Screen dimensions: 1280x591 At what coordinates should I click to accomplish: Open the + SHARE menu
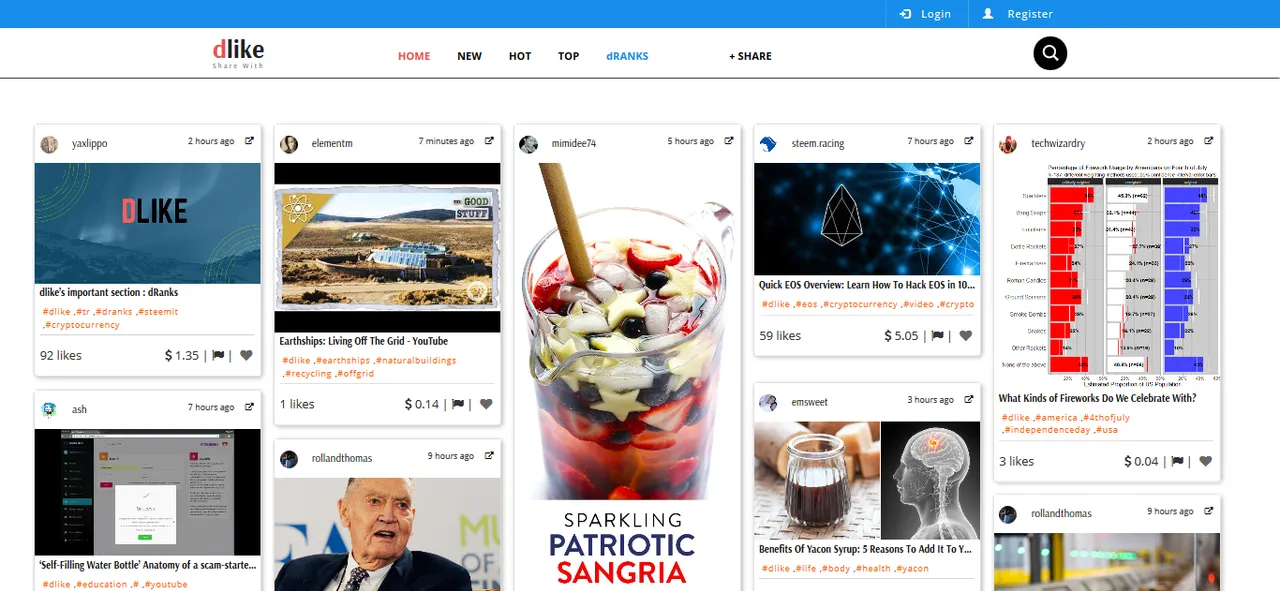click(x=750, y=56)
